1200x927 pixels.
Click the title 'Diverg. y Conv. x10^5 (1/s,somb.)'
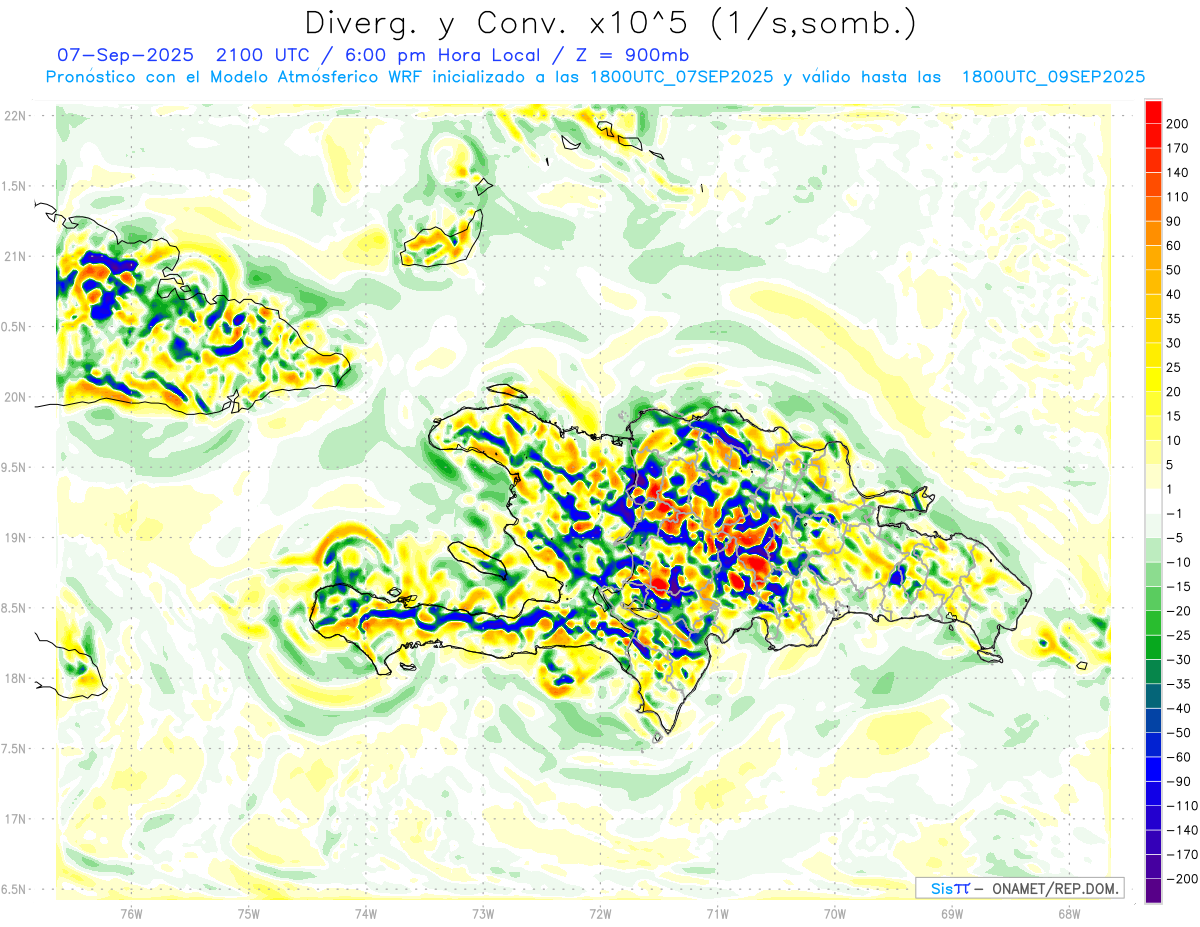click(x=610, y=23)
